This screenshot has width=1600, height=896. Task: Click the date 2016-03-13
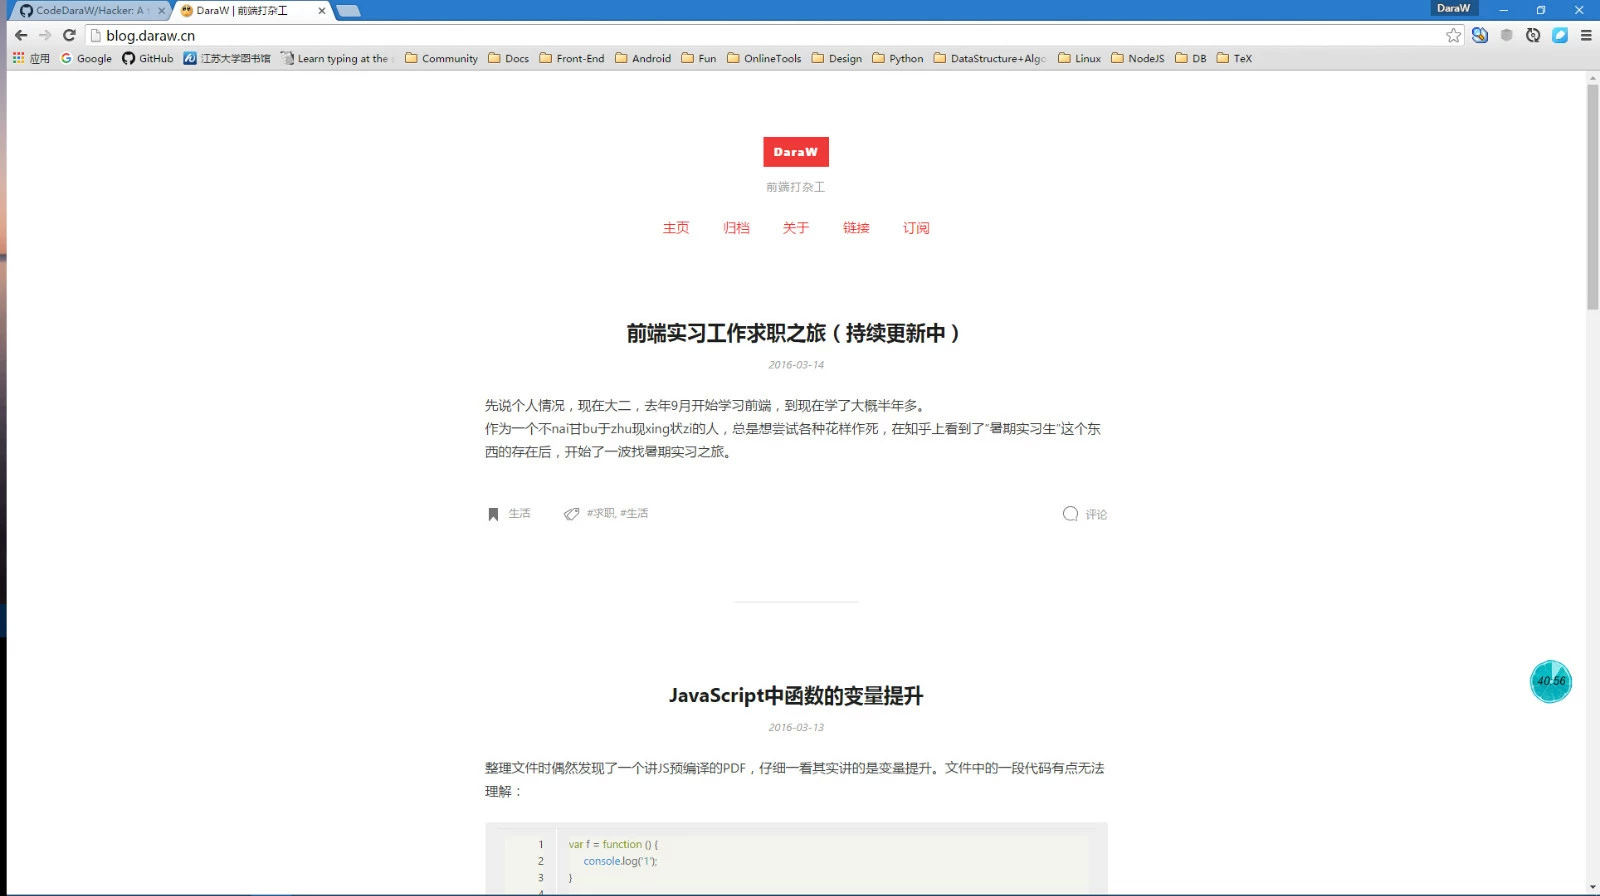pos(796,728)
